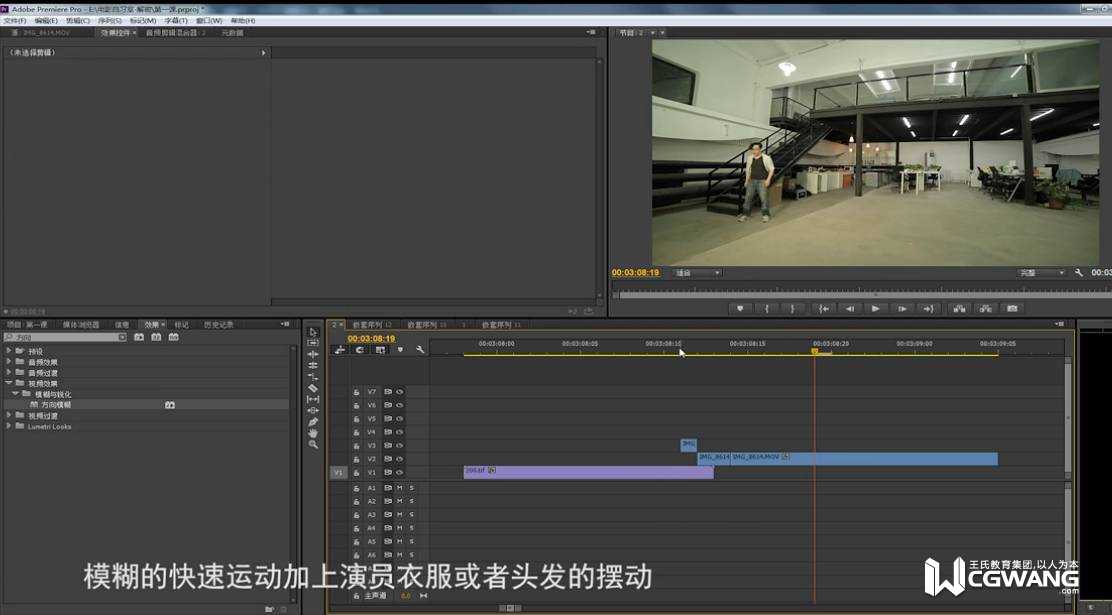Toggle V1 track visibility eye
The image size is (1112, 615).
(x=400, y=472)
